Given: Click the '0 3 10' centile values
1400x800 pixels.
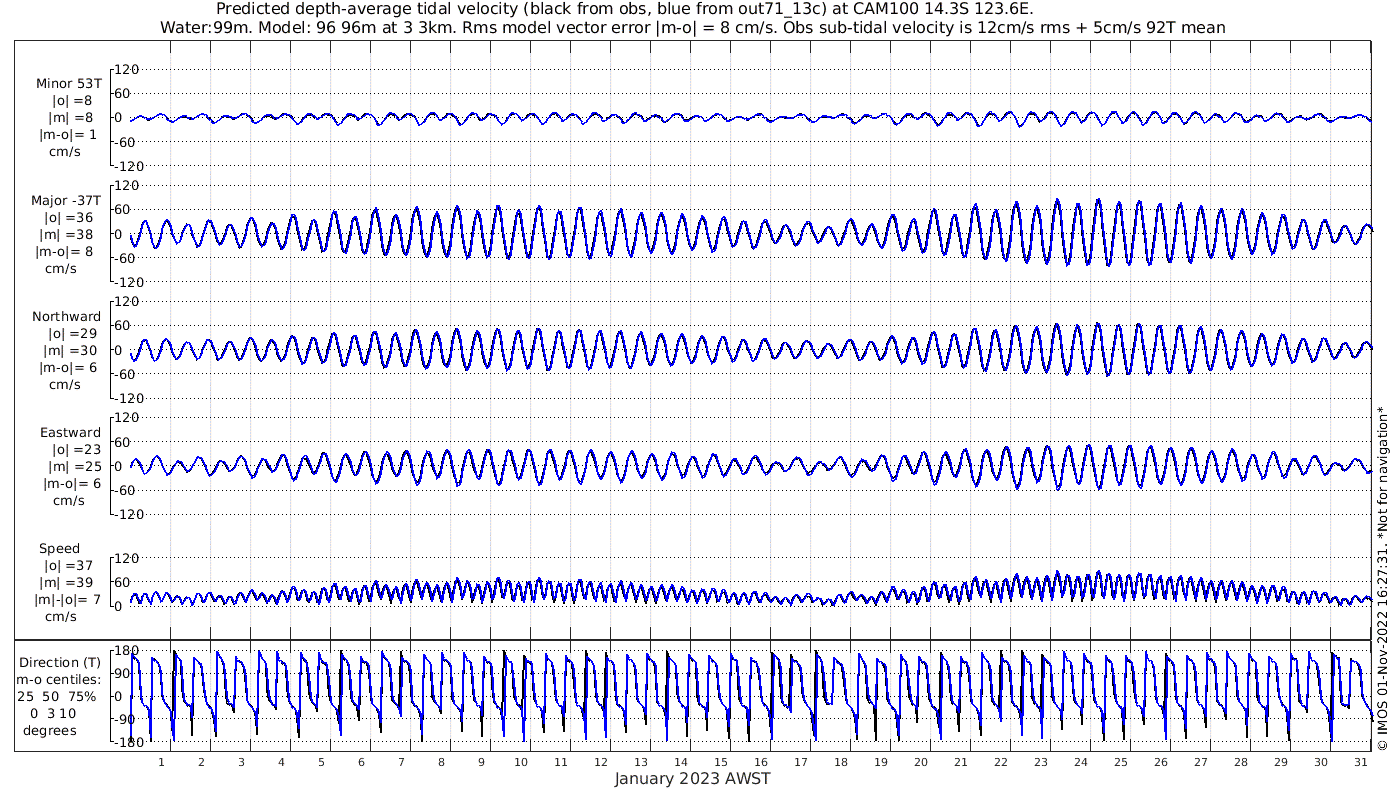Looking at the screenshot, I should coord(54,713).
